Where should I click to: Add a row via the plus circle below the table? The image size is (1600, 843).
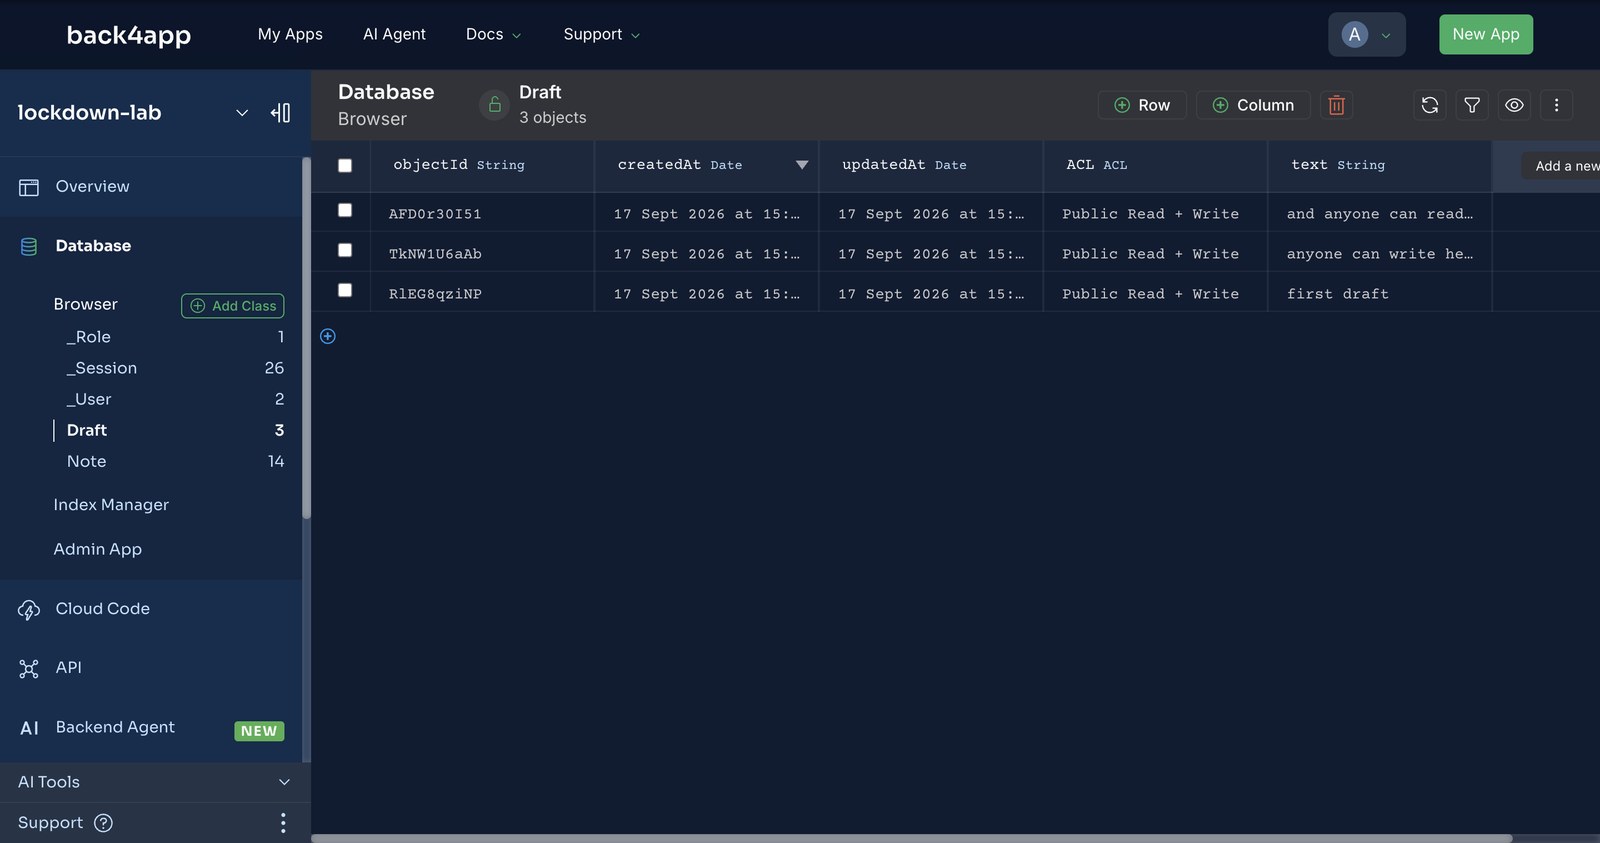click(328, 336)
